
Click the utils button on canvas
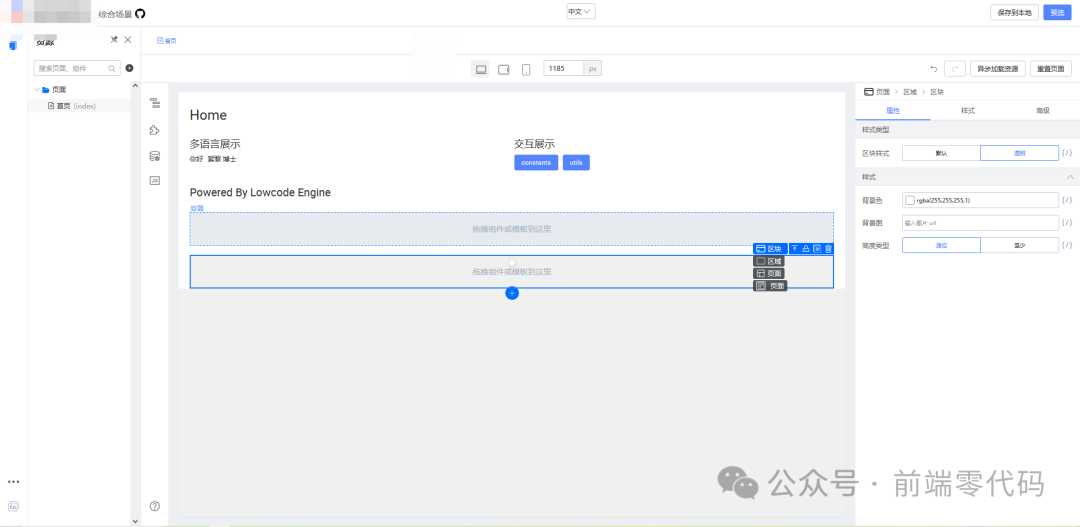[576, 163]
